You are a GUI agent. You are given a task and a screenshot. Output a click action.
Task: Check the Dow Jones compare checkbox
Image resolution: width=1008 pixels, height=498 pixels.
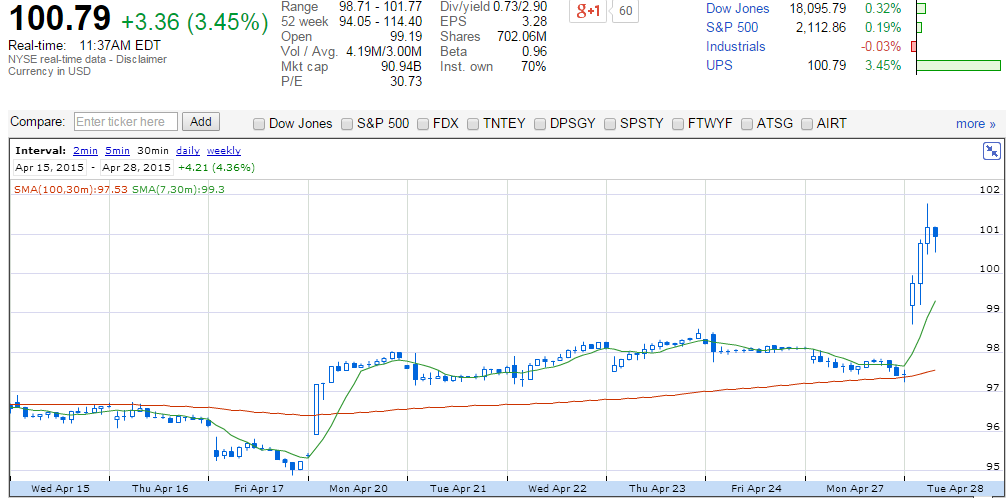[x=259, y=124]
